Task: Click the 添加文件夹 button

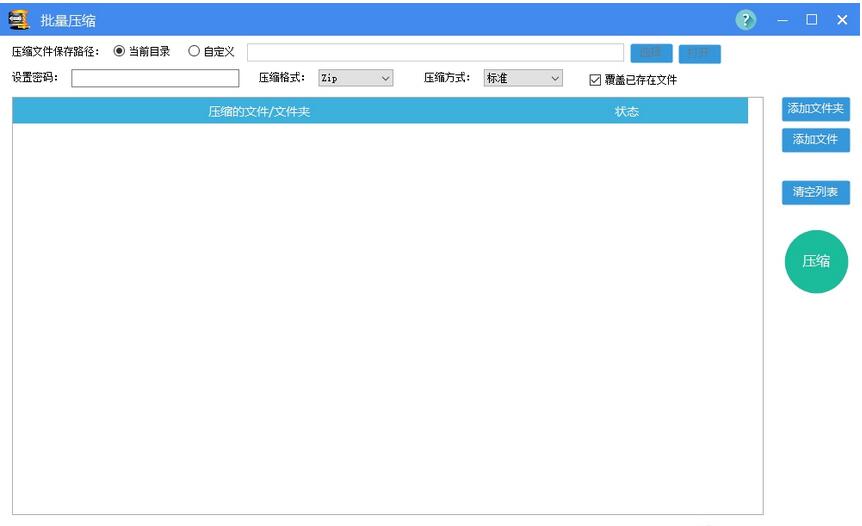Action: pos(816,109)
